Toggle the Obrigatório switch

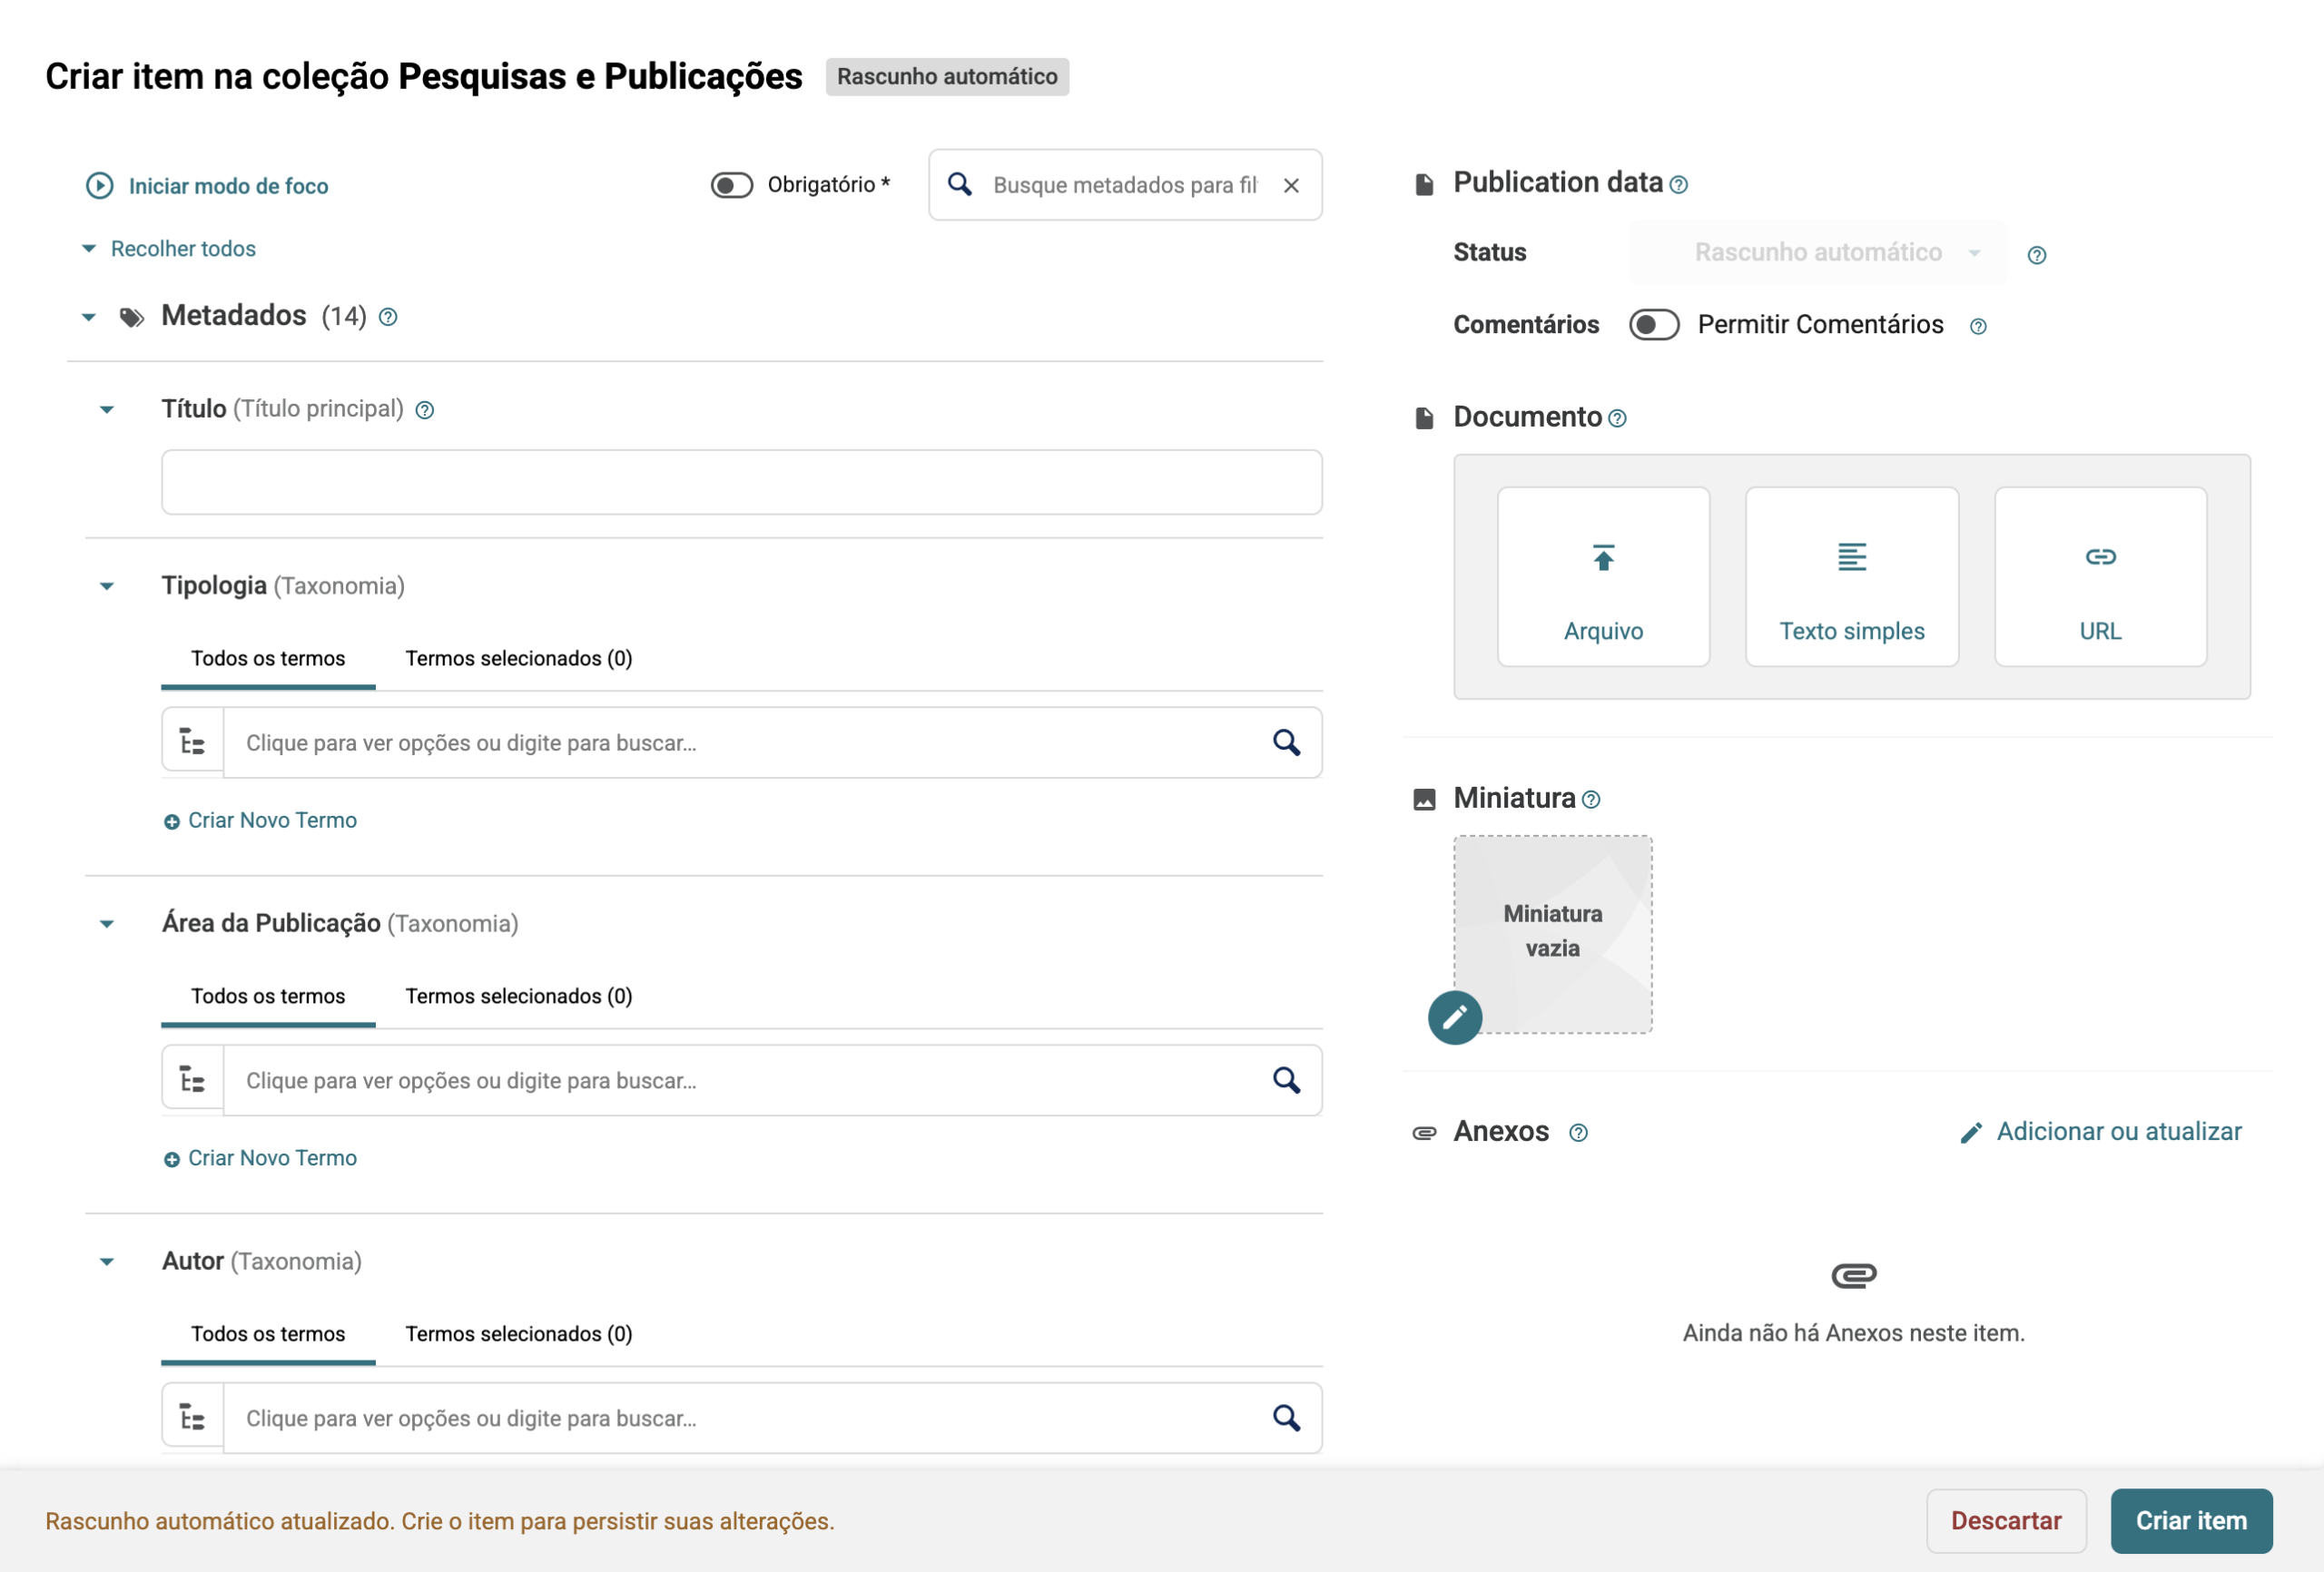(731, 185)
